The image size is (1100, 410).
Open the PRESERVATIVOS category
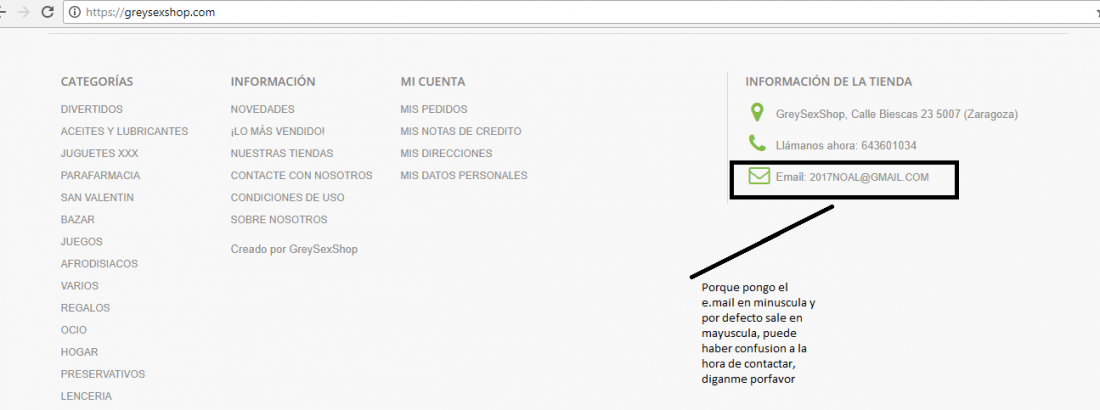(x=103, y=374)
